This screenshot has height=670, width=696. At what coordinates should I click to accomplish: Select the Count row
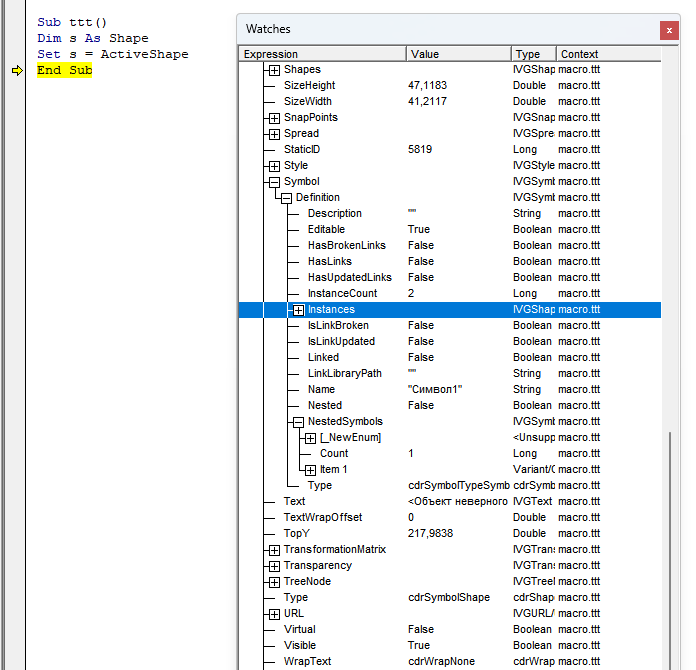tap(450, 453)
